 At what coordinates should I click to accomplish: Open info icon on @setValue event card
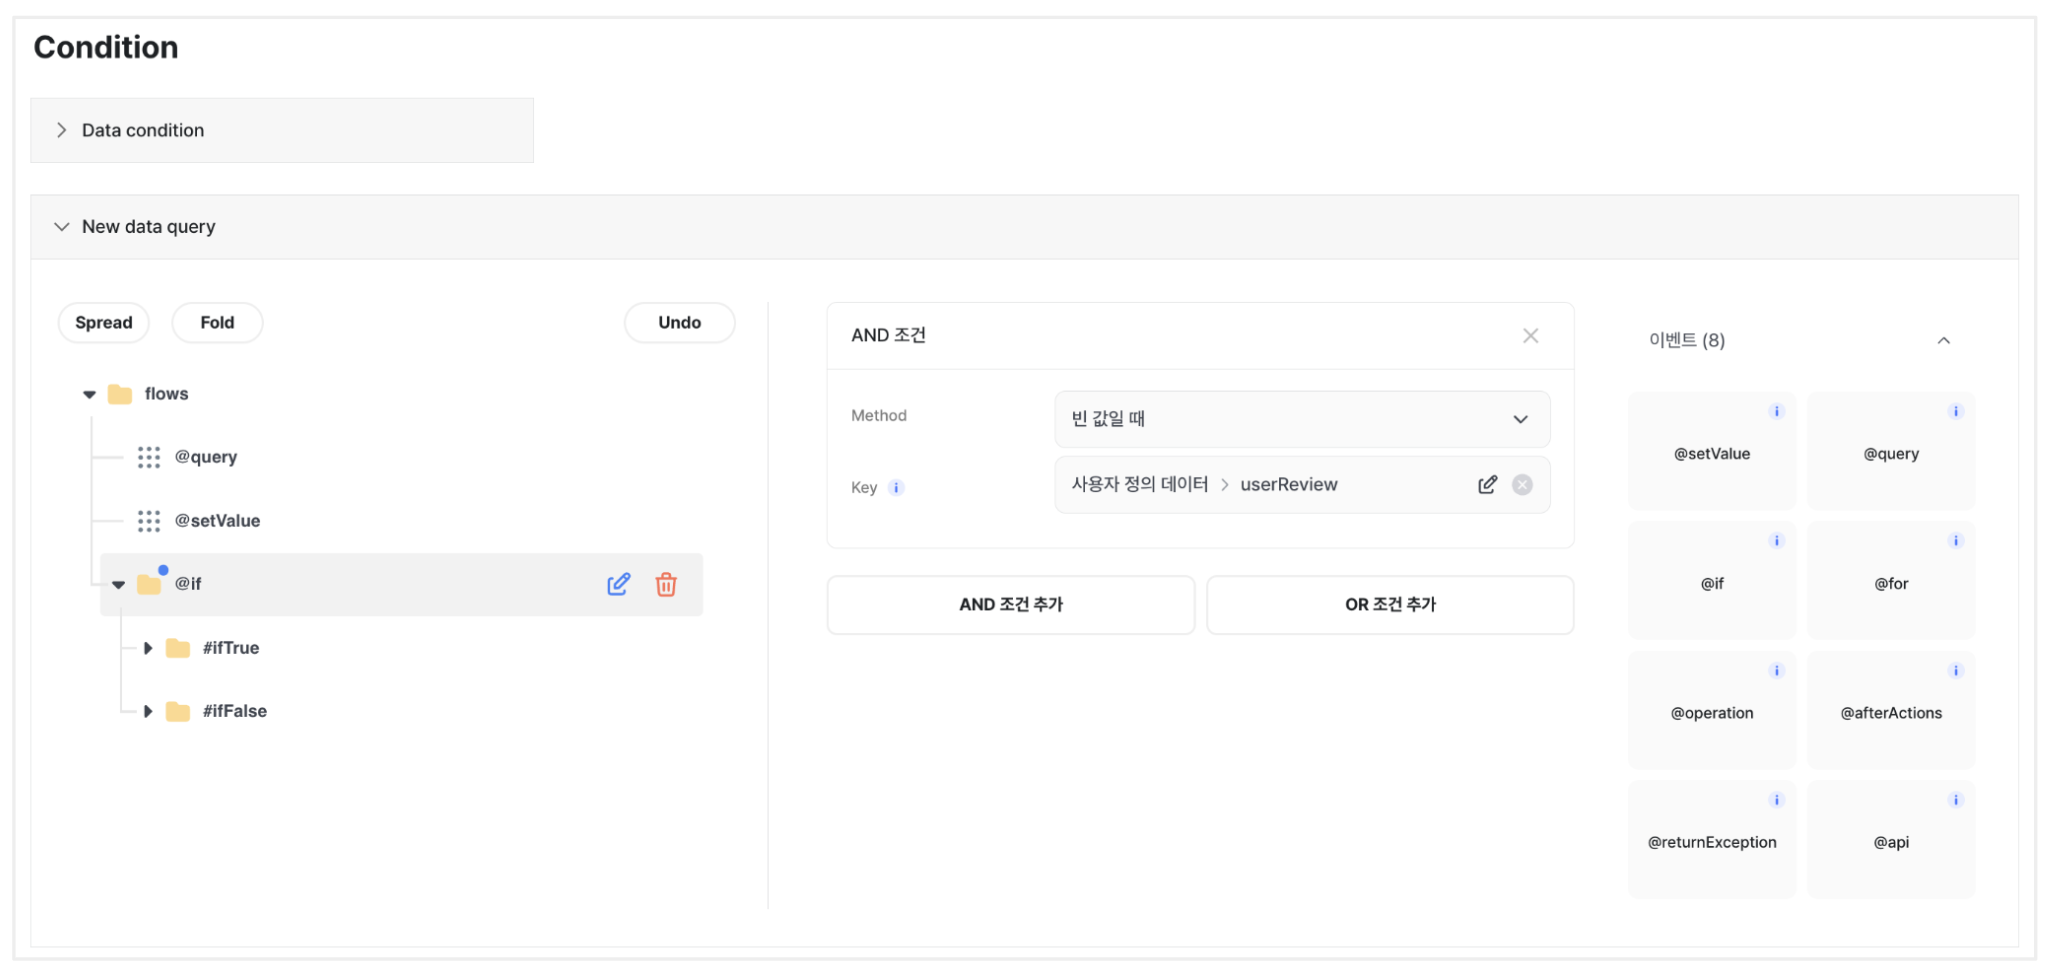point(1777,411)
